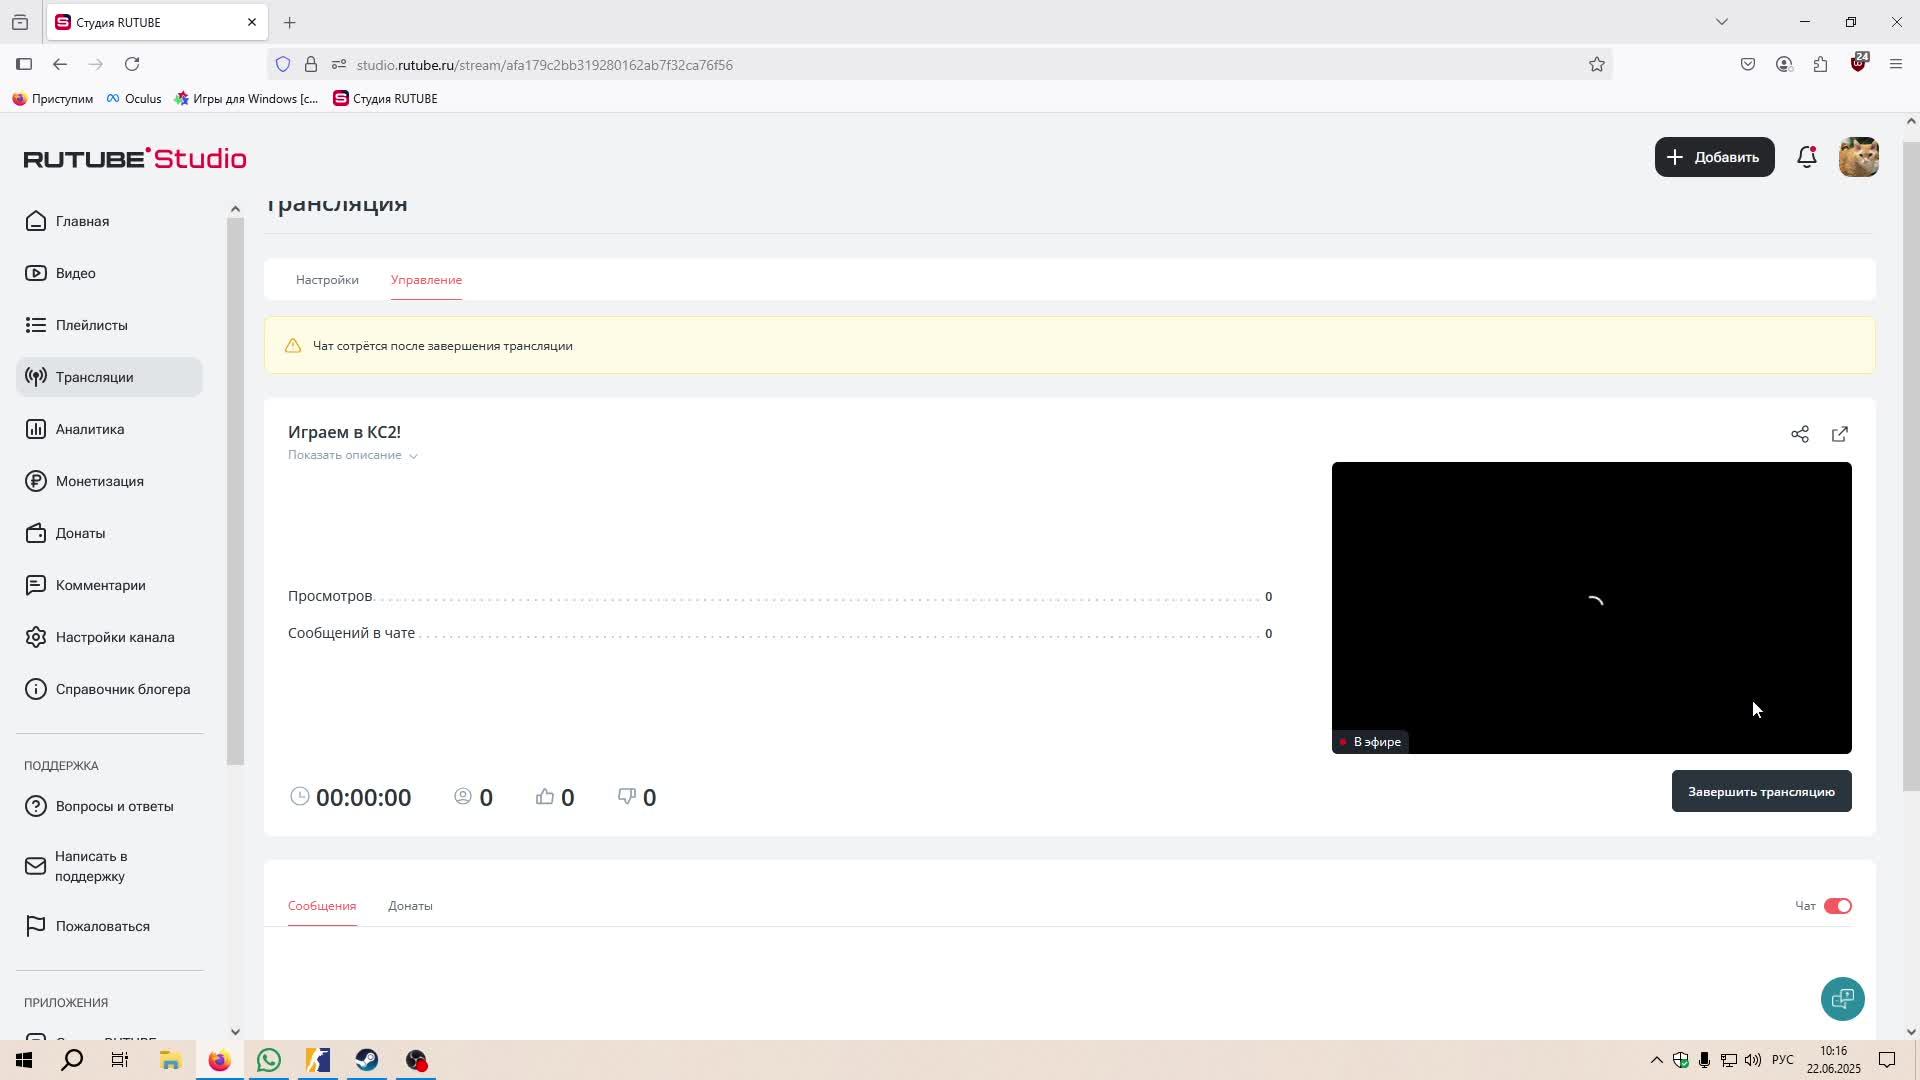Open Firefox application menu
Image resolution: width=1920 pixels, height=1080 pixels.
(x=1896, y=64)
